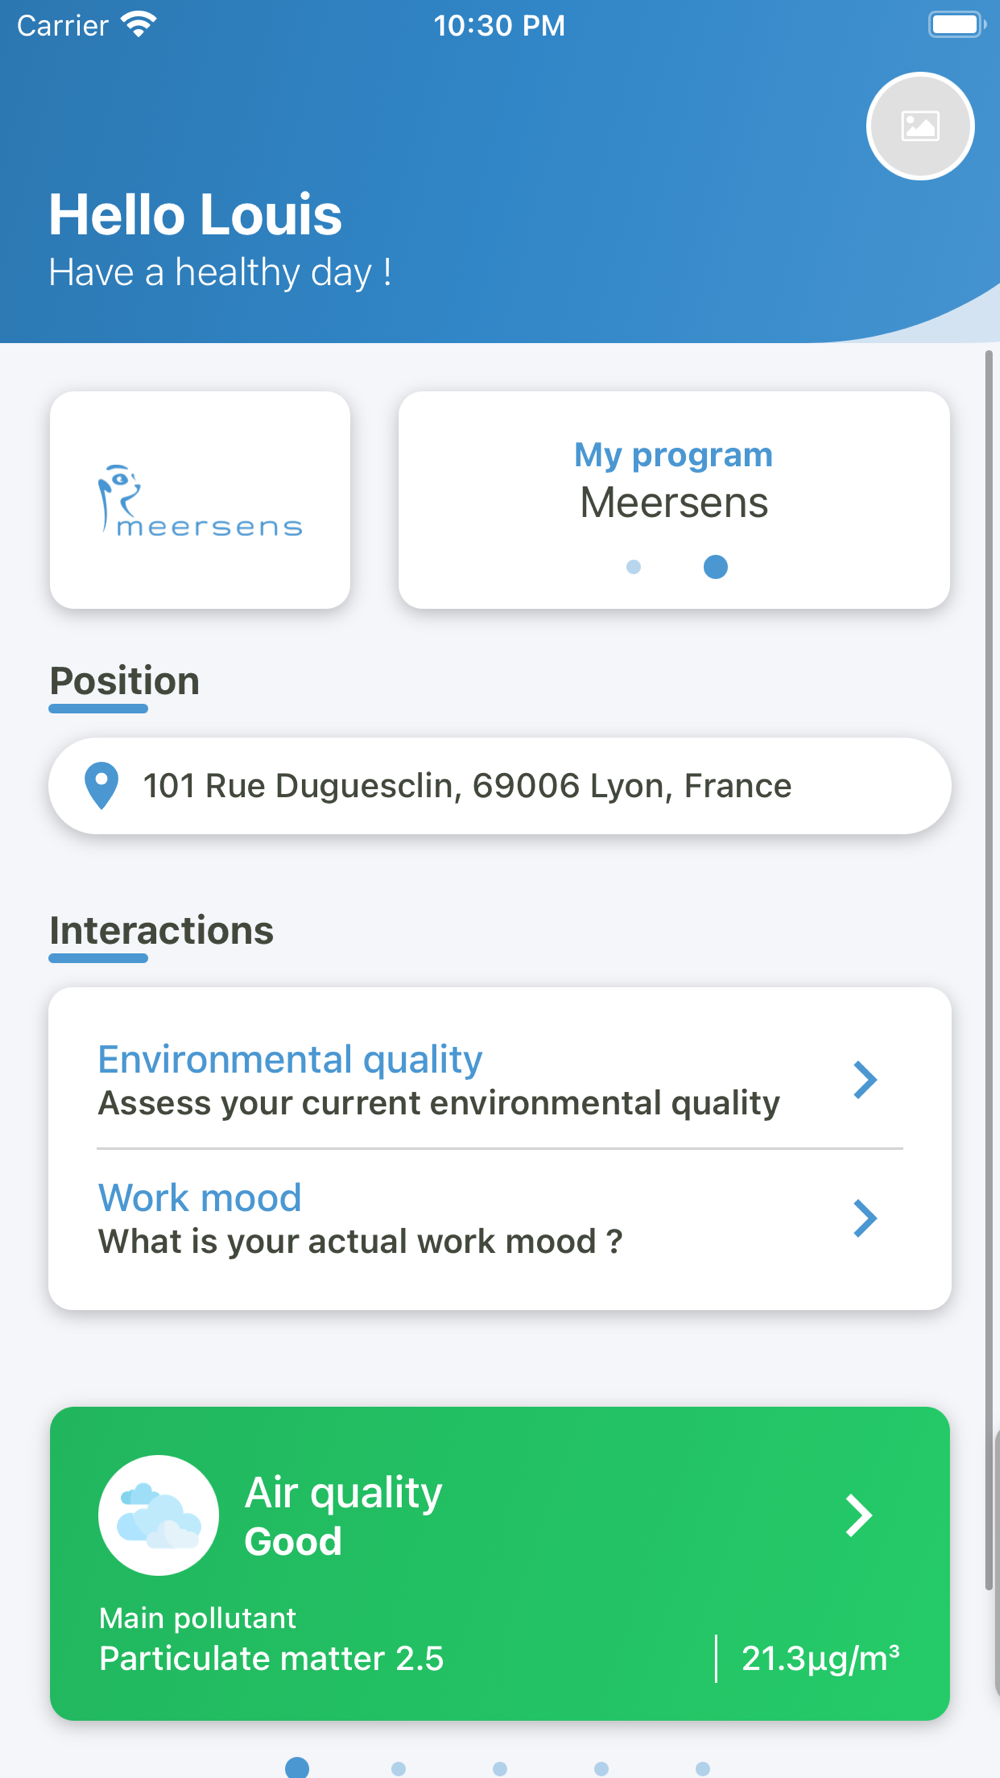Go to fifth bottom carousel page dot
1000x1778 pixels.
[x=703, y=1769]
